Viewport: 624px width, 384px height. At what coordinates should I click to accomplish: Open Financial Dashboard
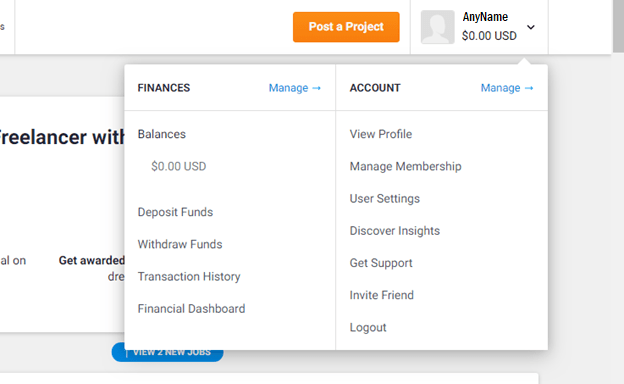click(x=191, y=309)
